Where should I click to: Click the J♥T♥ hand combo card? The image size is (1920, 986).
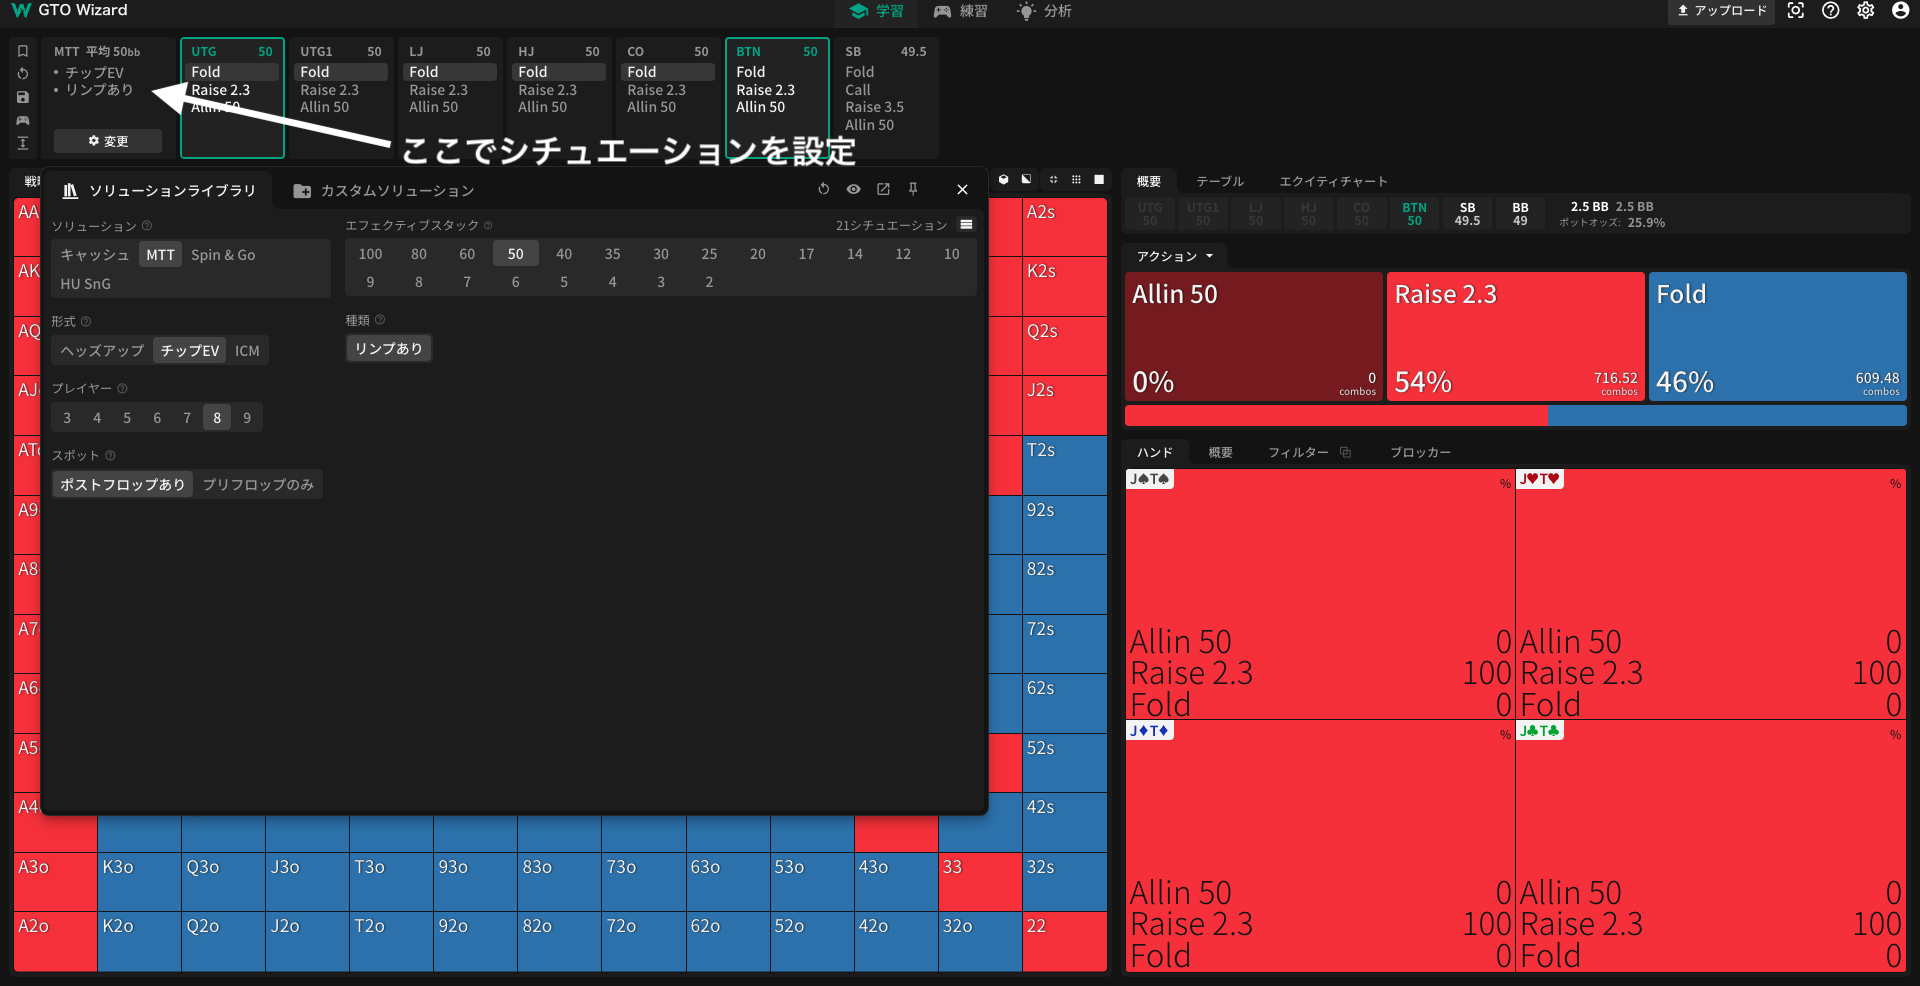pos(1711,594)
